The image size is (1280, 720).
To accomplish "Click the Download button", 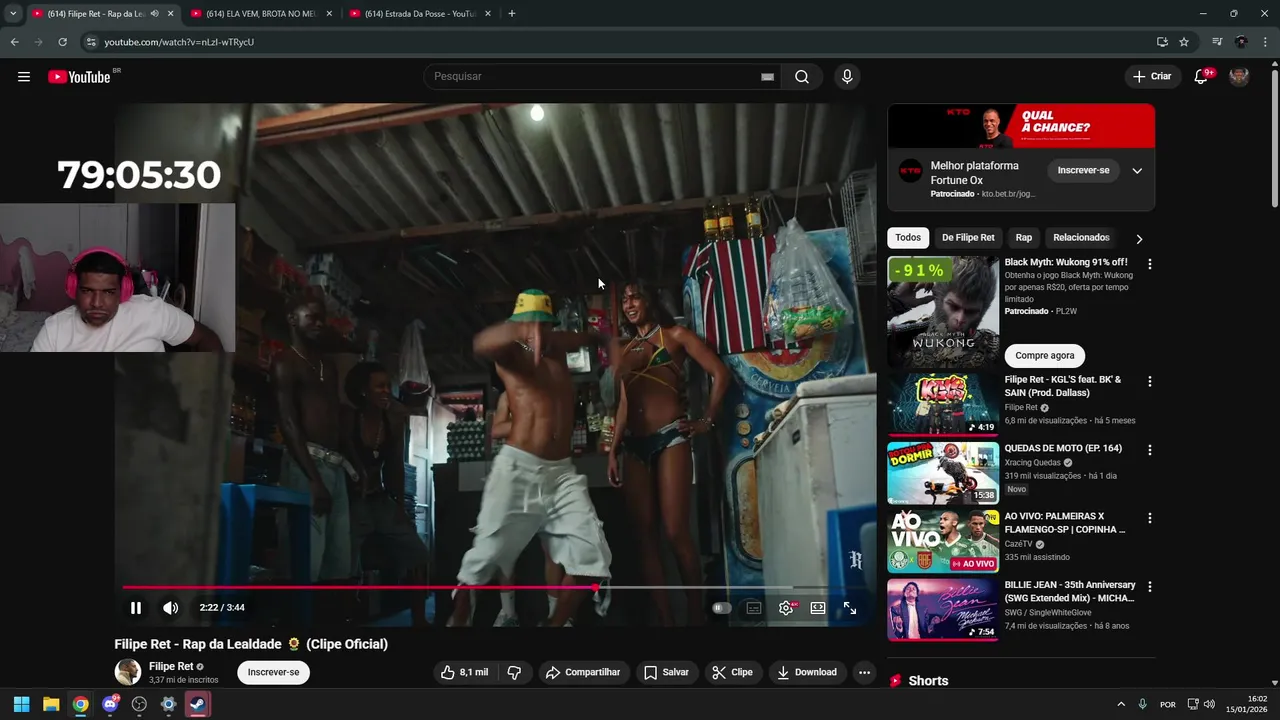I will pos(807,672).
